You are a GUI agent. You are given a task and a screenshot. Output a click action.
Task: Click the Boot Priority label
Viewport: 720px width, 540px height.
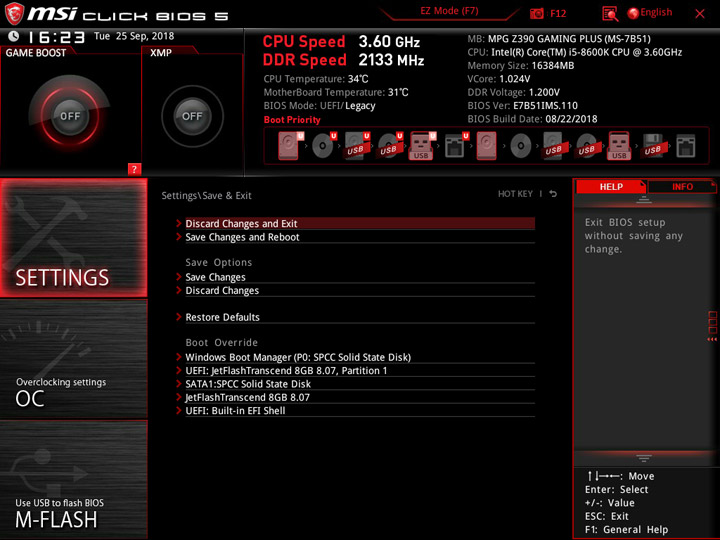tap(292, 120)
